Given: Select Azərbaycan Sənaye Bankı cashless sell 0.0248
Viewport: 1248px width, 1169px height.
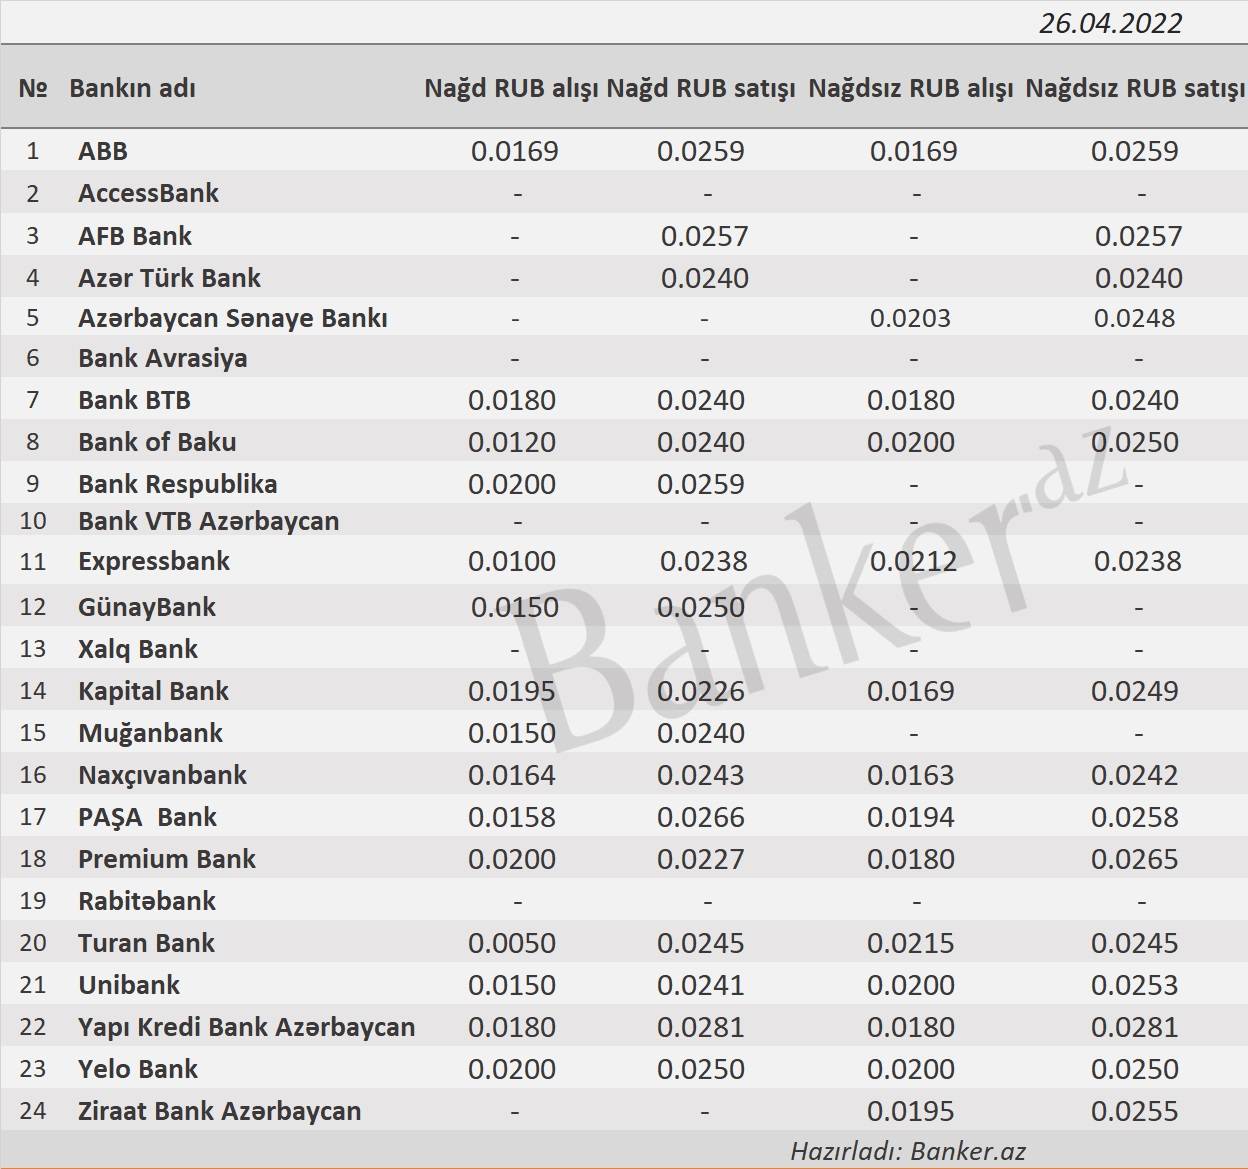Looking at the screenshot, I should 1134,318.
